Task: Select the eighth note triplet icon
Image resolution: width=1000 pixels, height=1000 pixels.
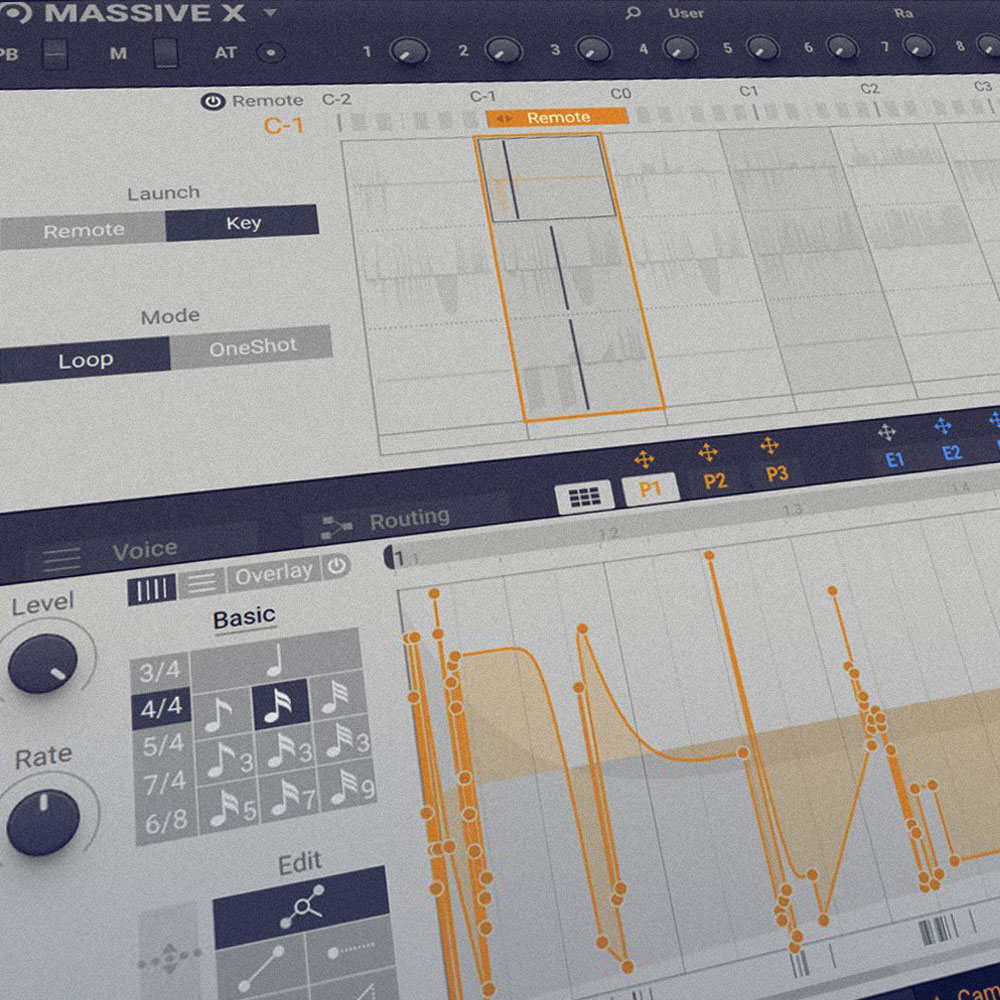Action: click(x=226, y=760)
